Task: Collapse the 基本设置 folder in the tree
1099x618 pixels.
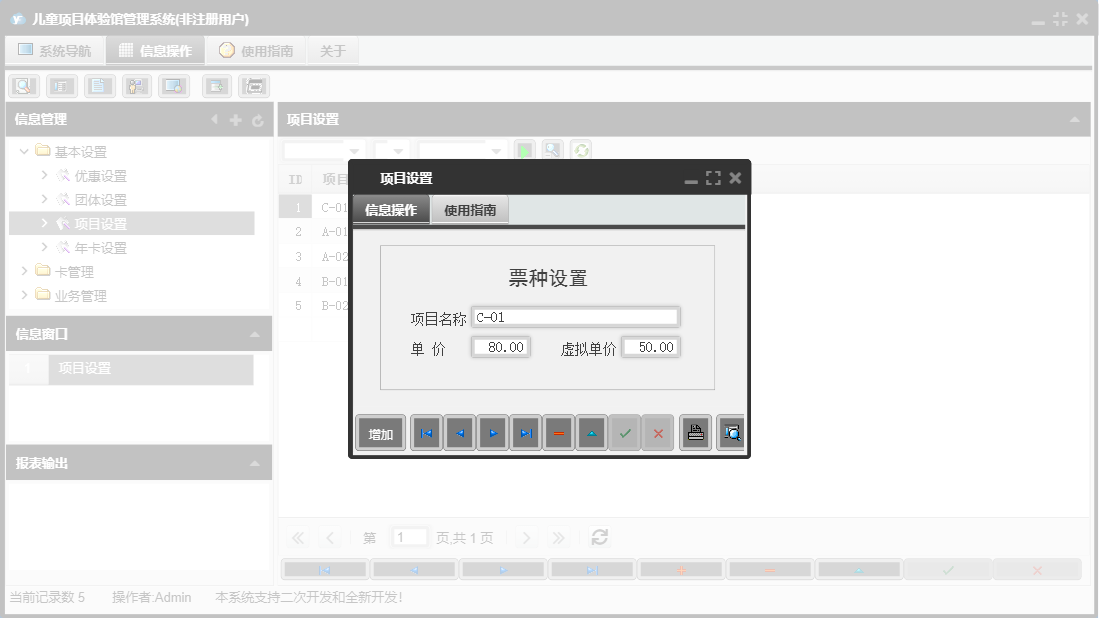Action: tap(24, 151)
